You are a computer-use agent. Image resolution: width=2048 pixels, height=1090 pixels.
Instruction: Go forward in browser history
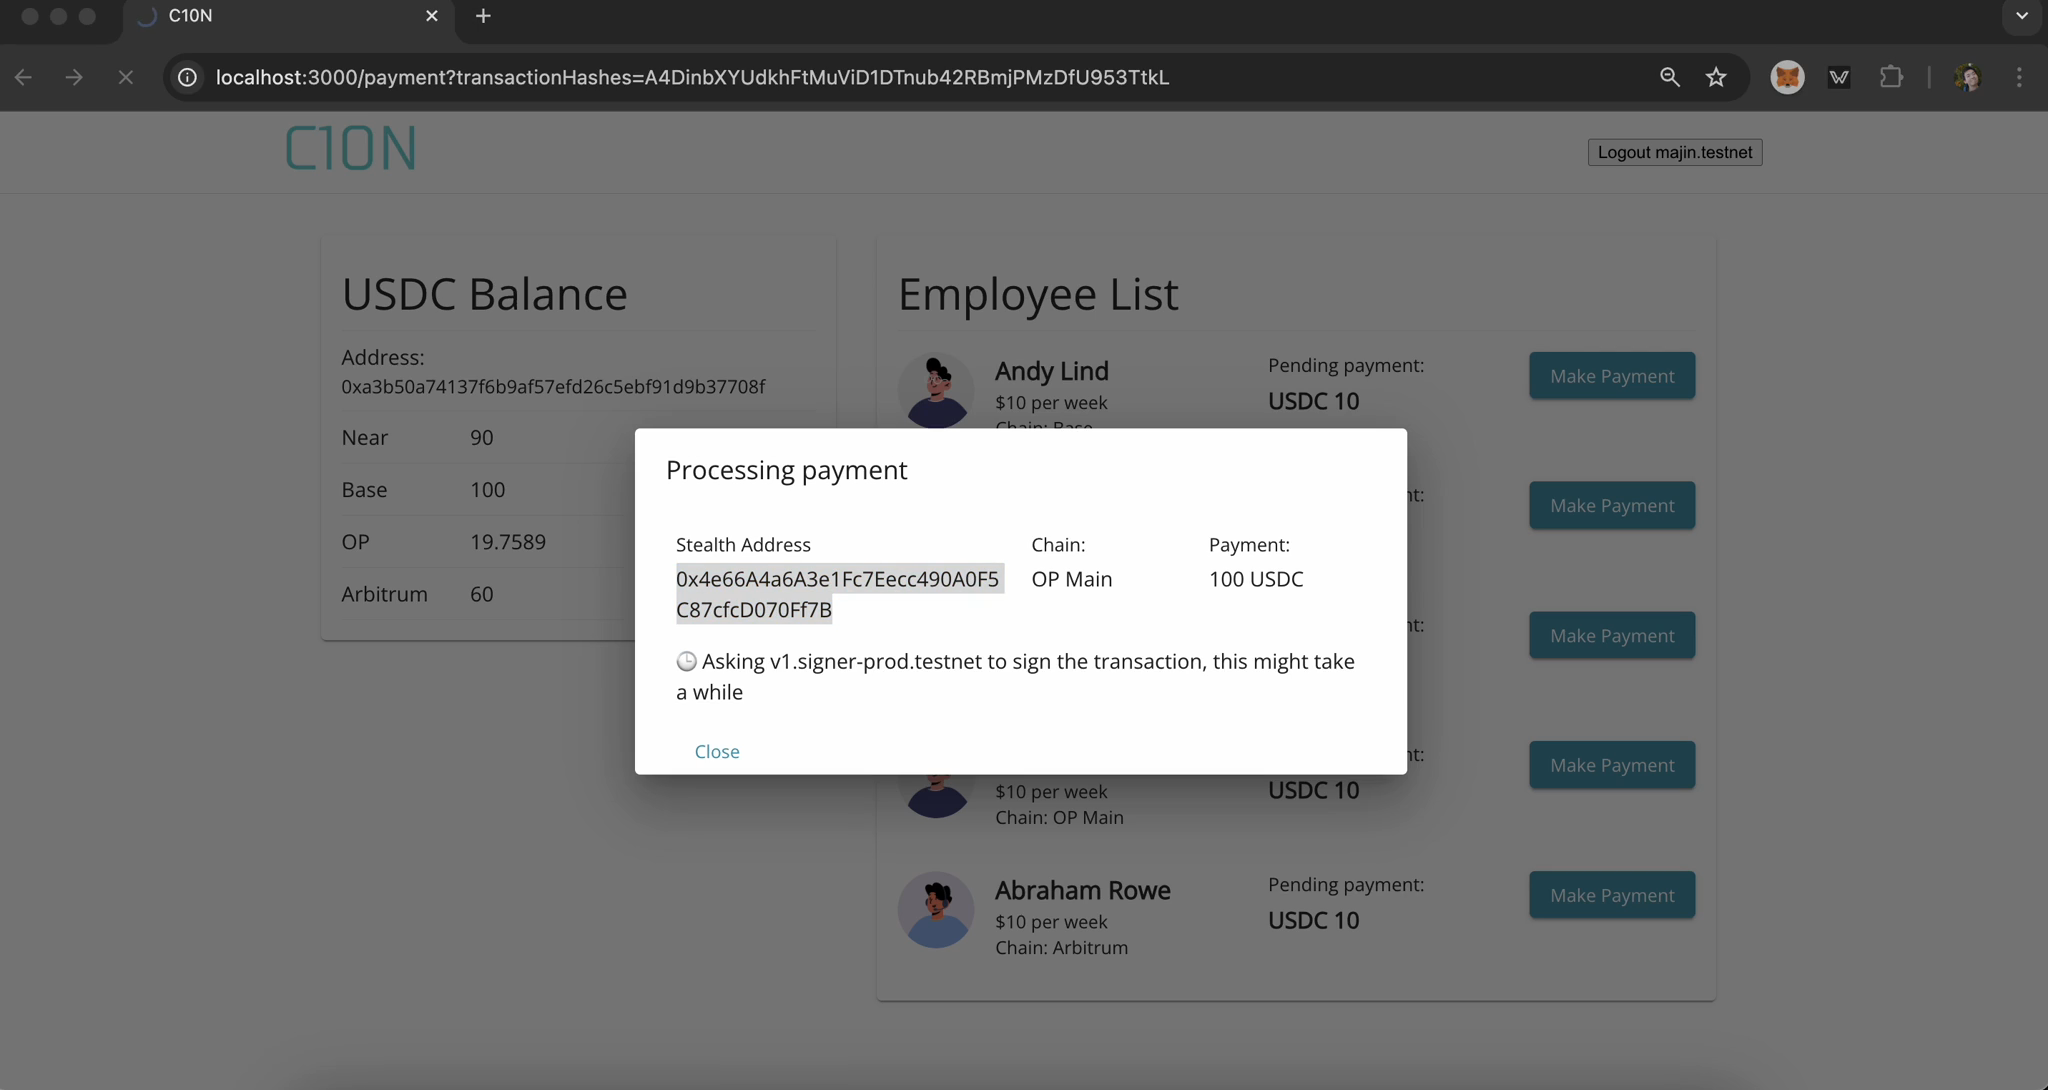coord(74,77)
